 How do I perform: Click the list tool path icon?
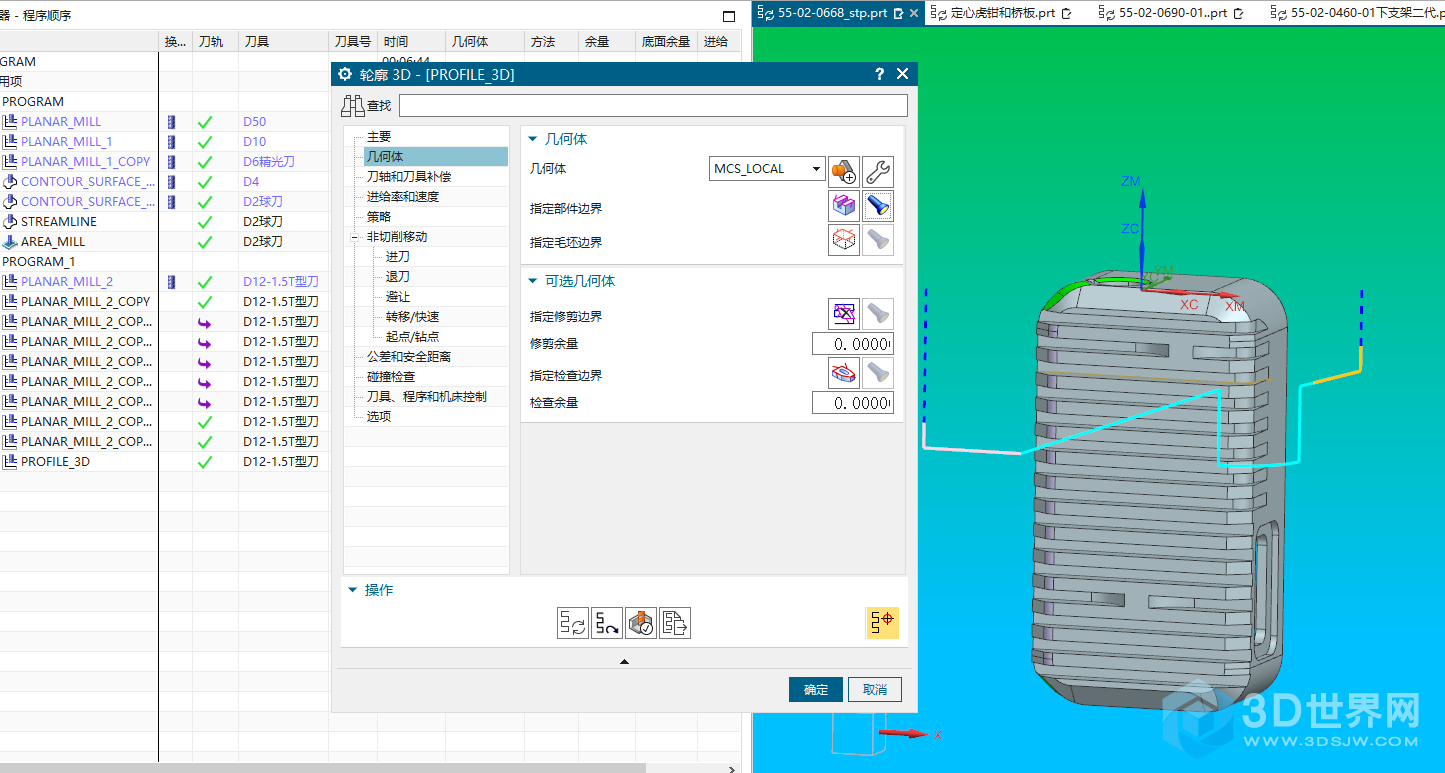point(675,623)
